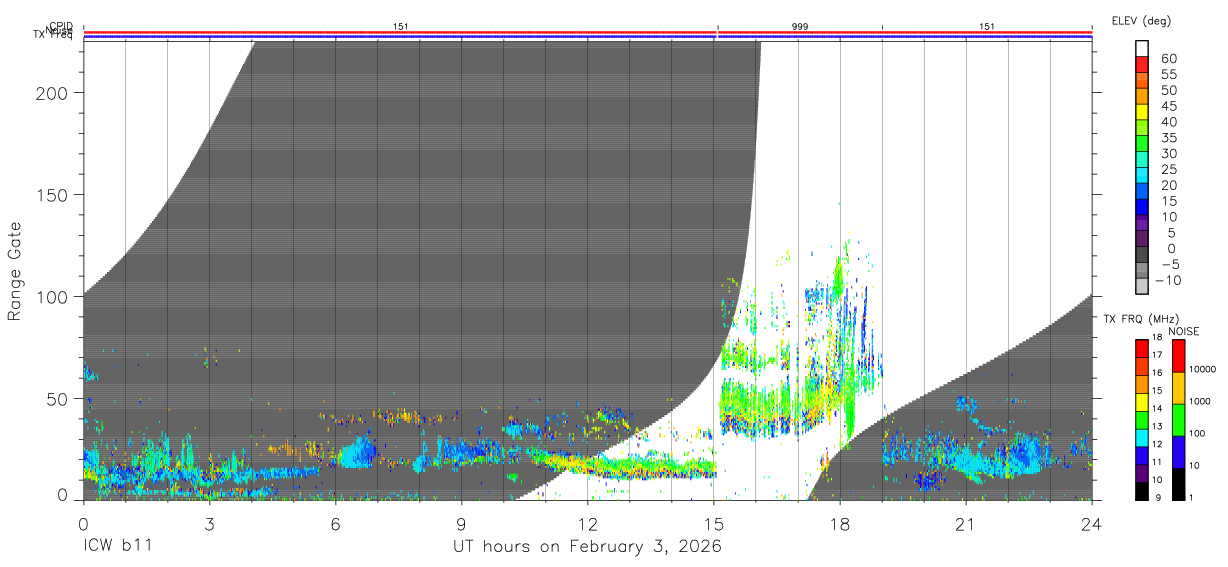Click the red segment of the ELEV color bar
1228x567 pixels.
(1143, 67)
